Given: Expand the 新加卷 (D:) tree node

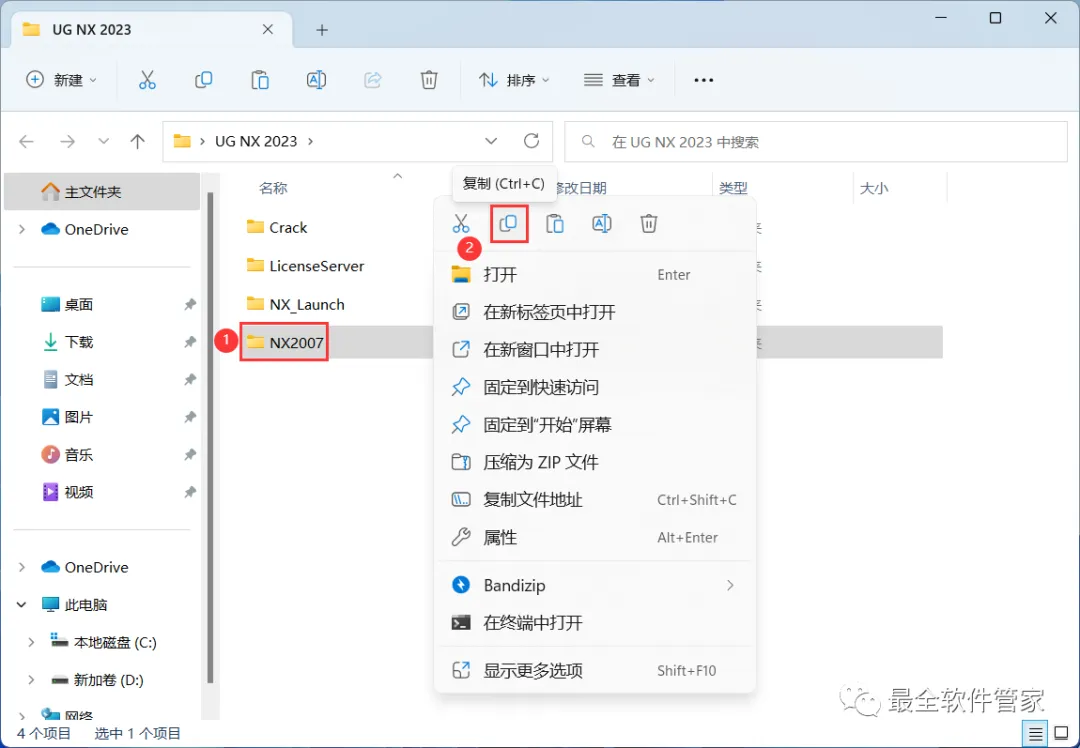Looking at the screenshot, I should (x=31, y=680).
